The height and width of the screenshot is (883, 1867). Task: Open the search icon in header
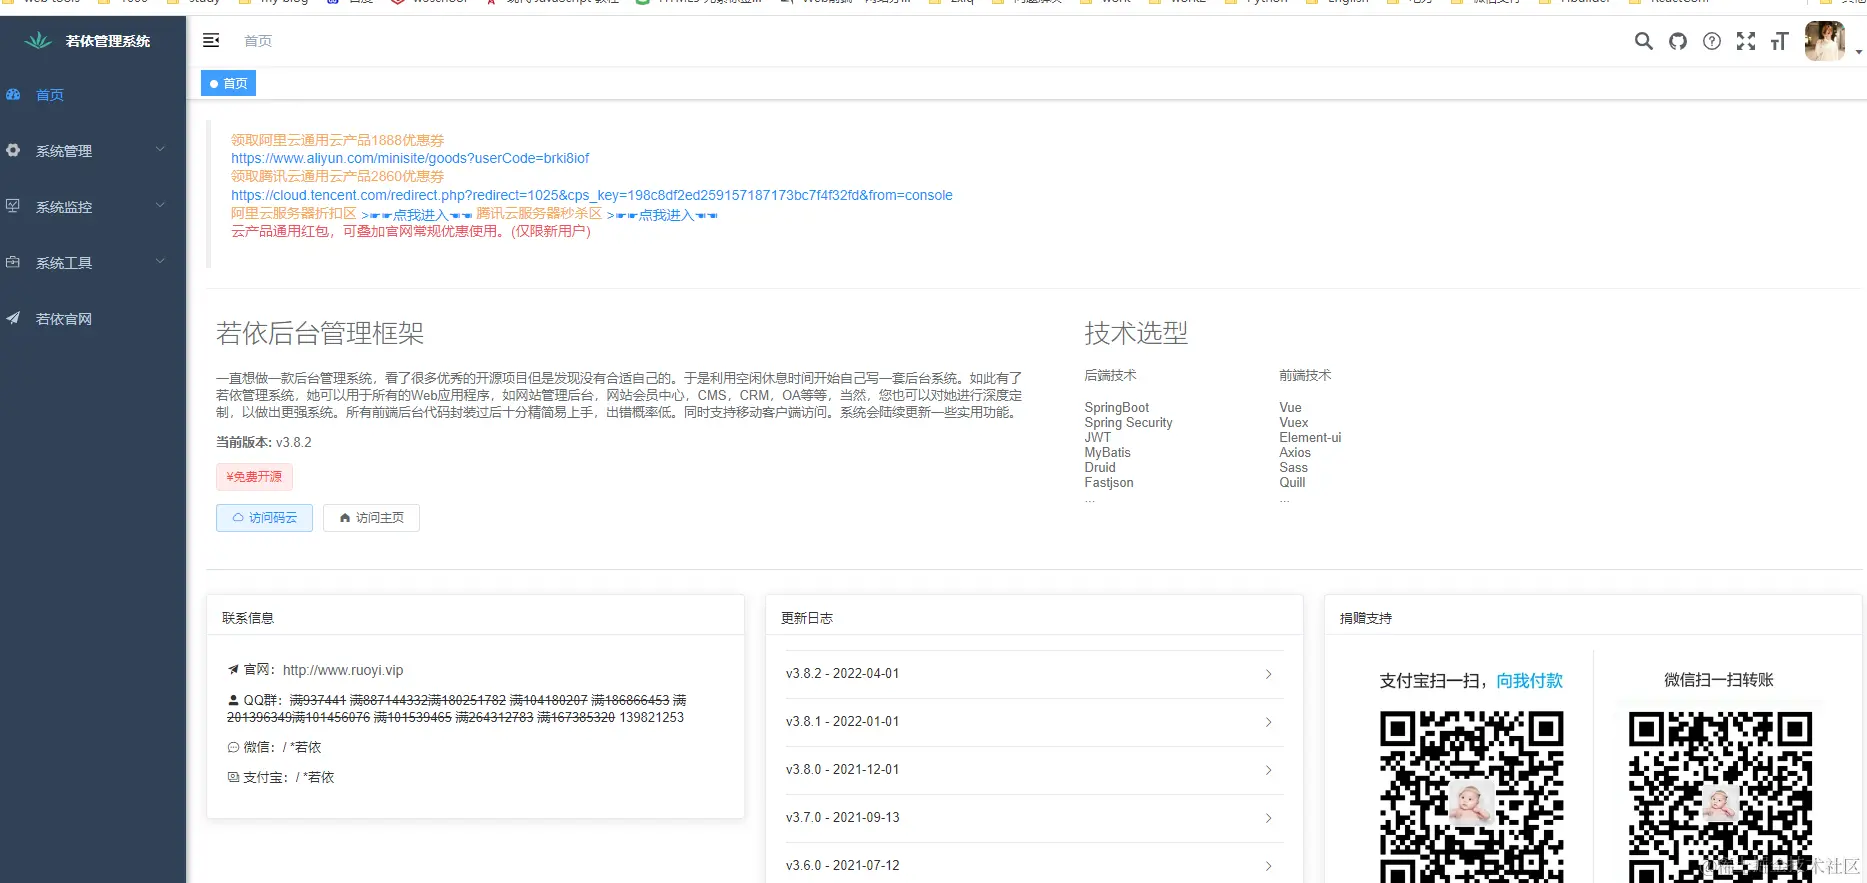1643,41
